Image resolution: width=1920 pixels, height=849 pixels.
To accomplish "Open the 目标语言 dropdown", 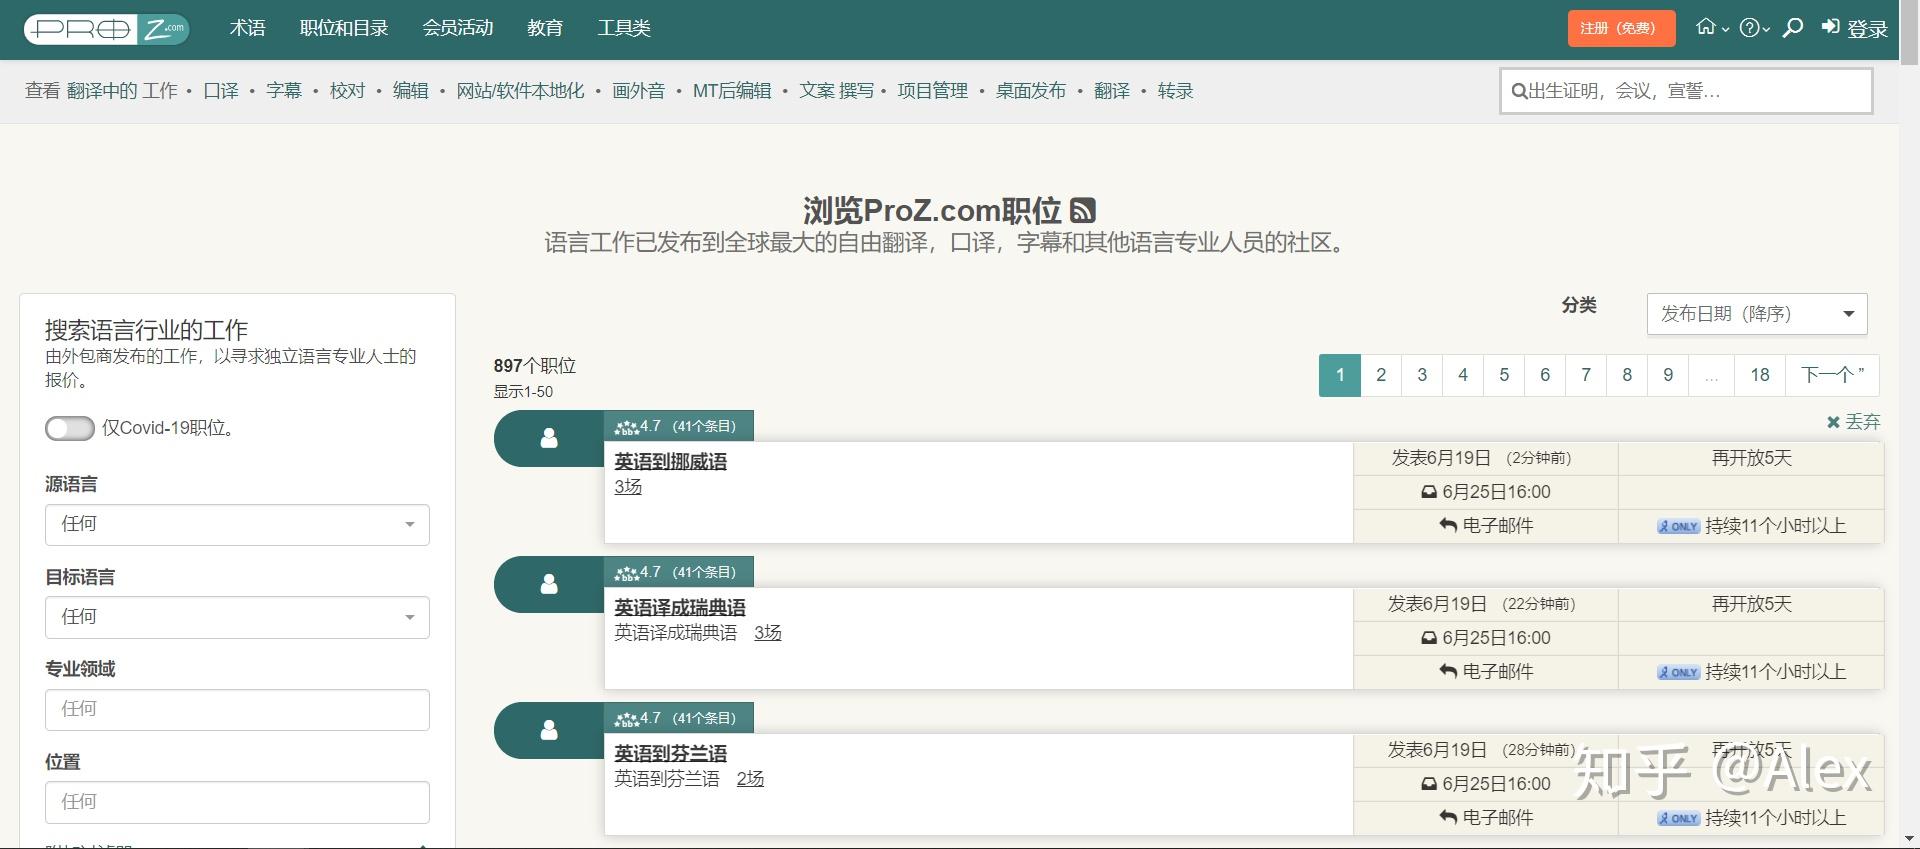I will 237,617.
